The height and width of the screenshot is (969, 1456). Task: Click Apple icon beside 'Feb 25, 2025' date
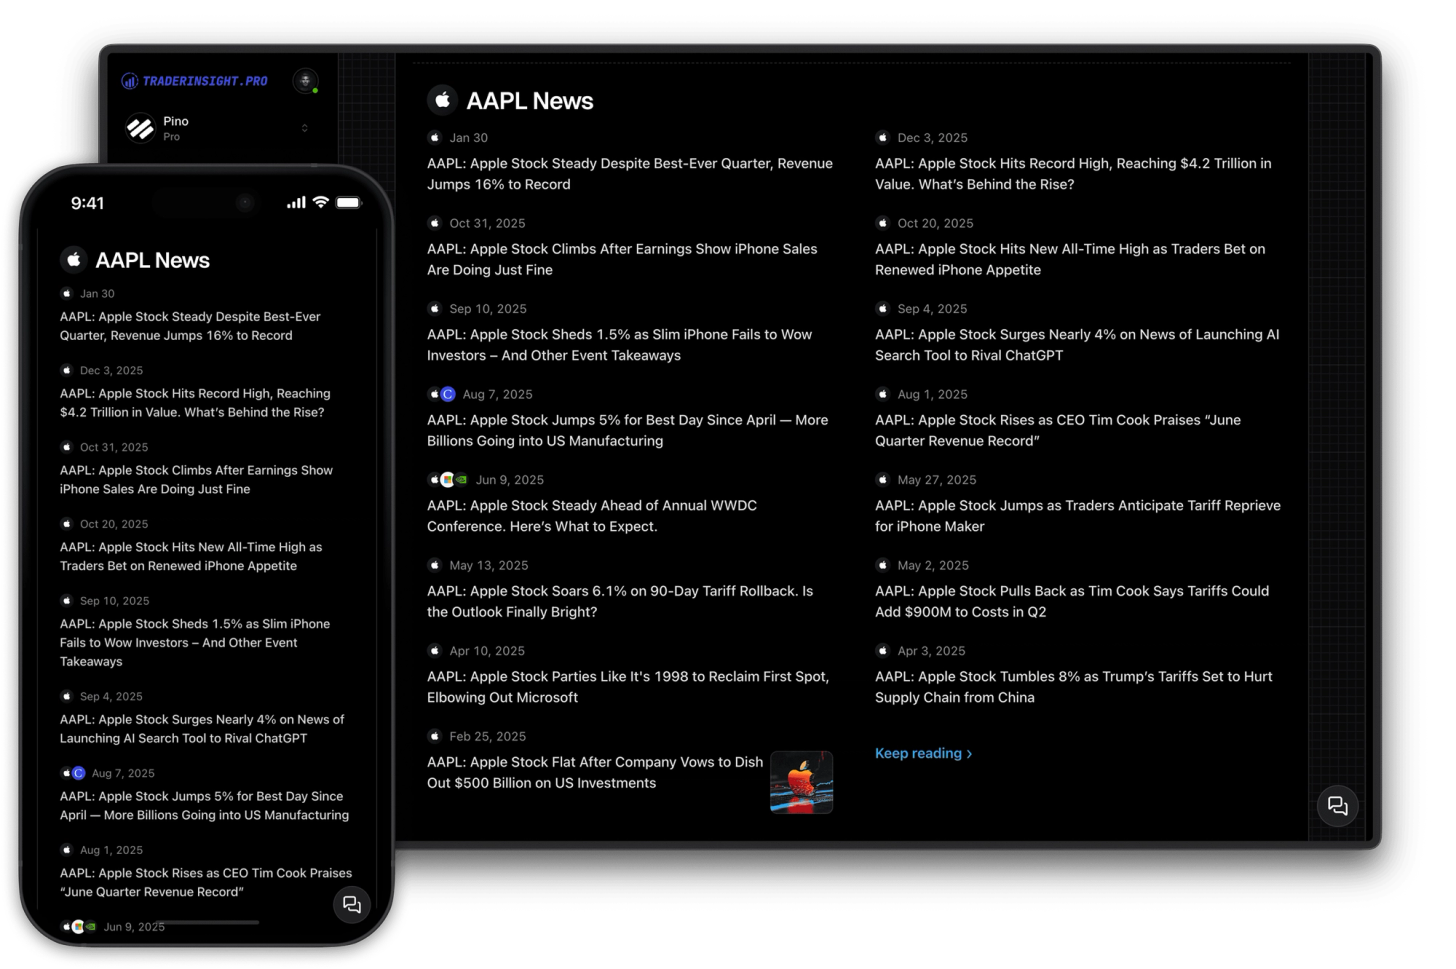(435, 736)
